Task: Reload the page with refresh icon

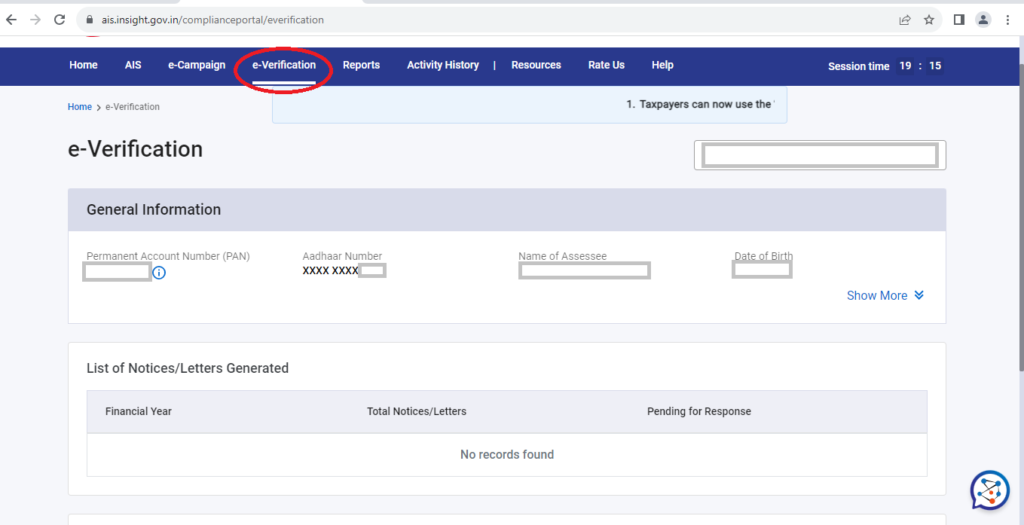Action: [x=60, y=19]
